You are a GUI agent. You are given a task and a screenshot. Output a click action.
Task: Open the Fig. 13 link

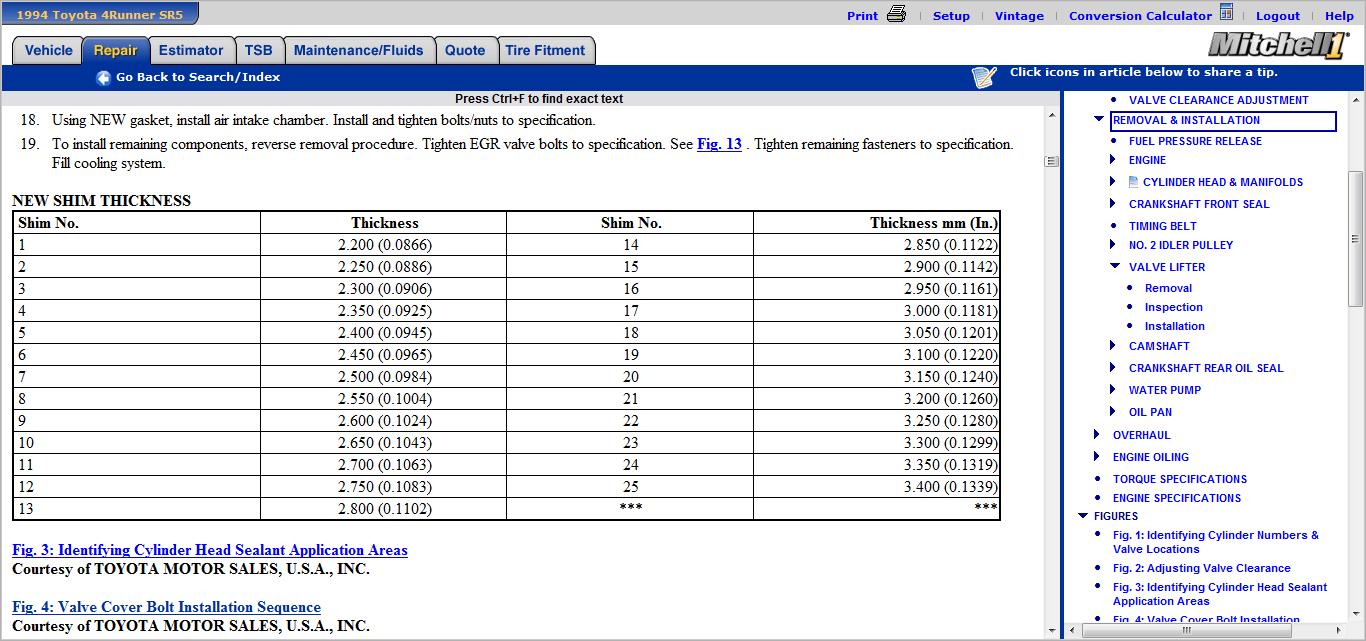point(719,144)
